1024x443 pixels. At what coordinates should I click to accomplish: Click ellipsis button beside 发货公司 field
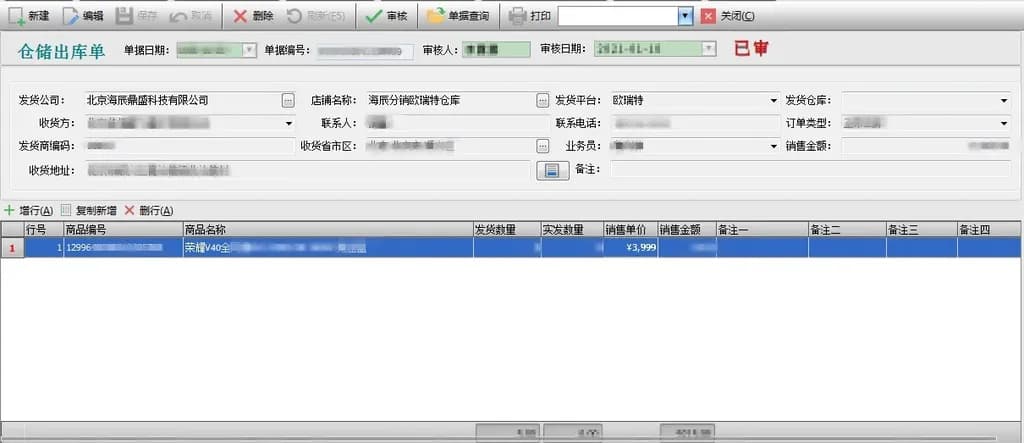pos(288,100)
